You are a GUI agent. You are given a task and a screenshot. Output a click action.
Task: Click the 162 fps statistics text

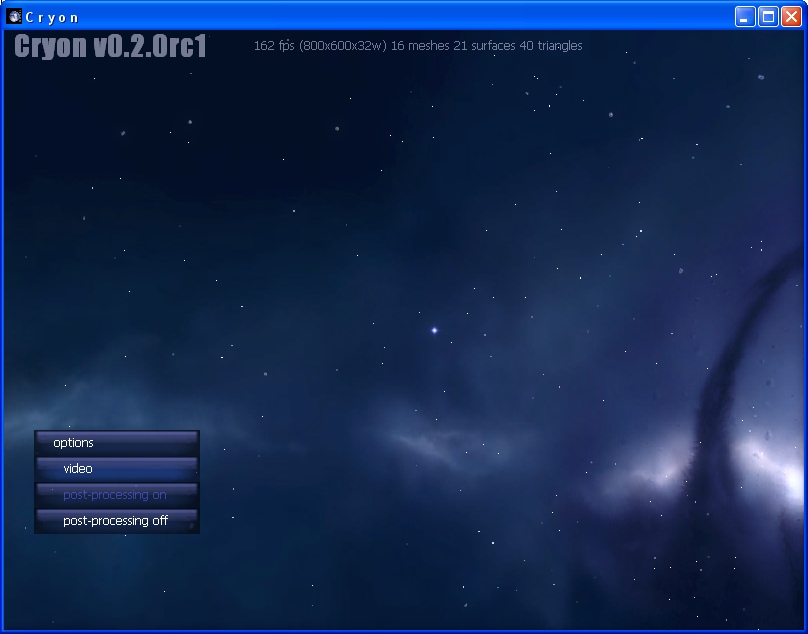pyautogui.click(x=418, y=46)
